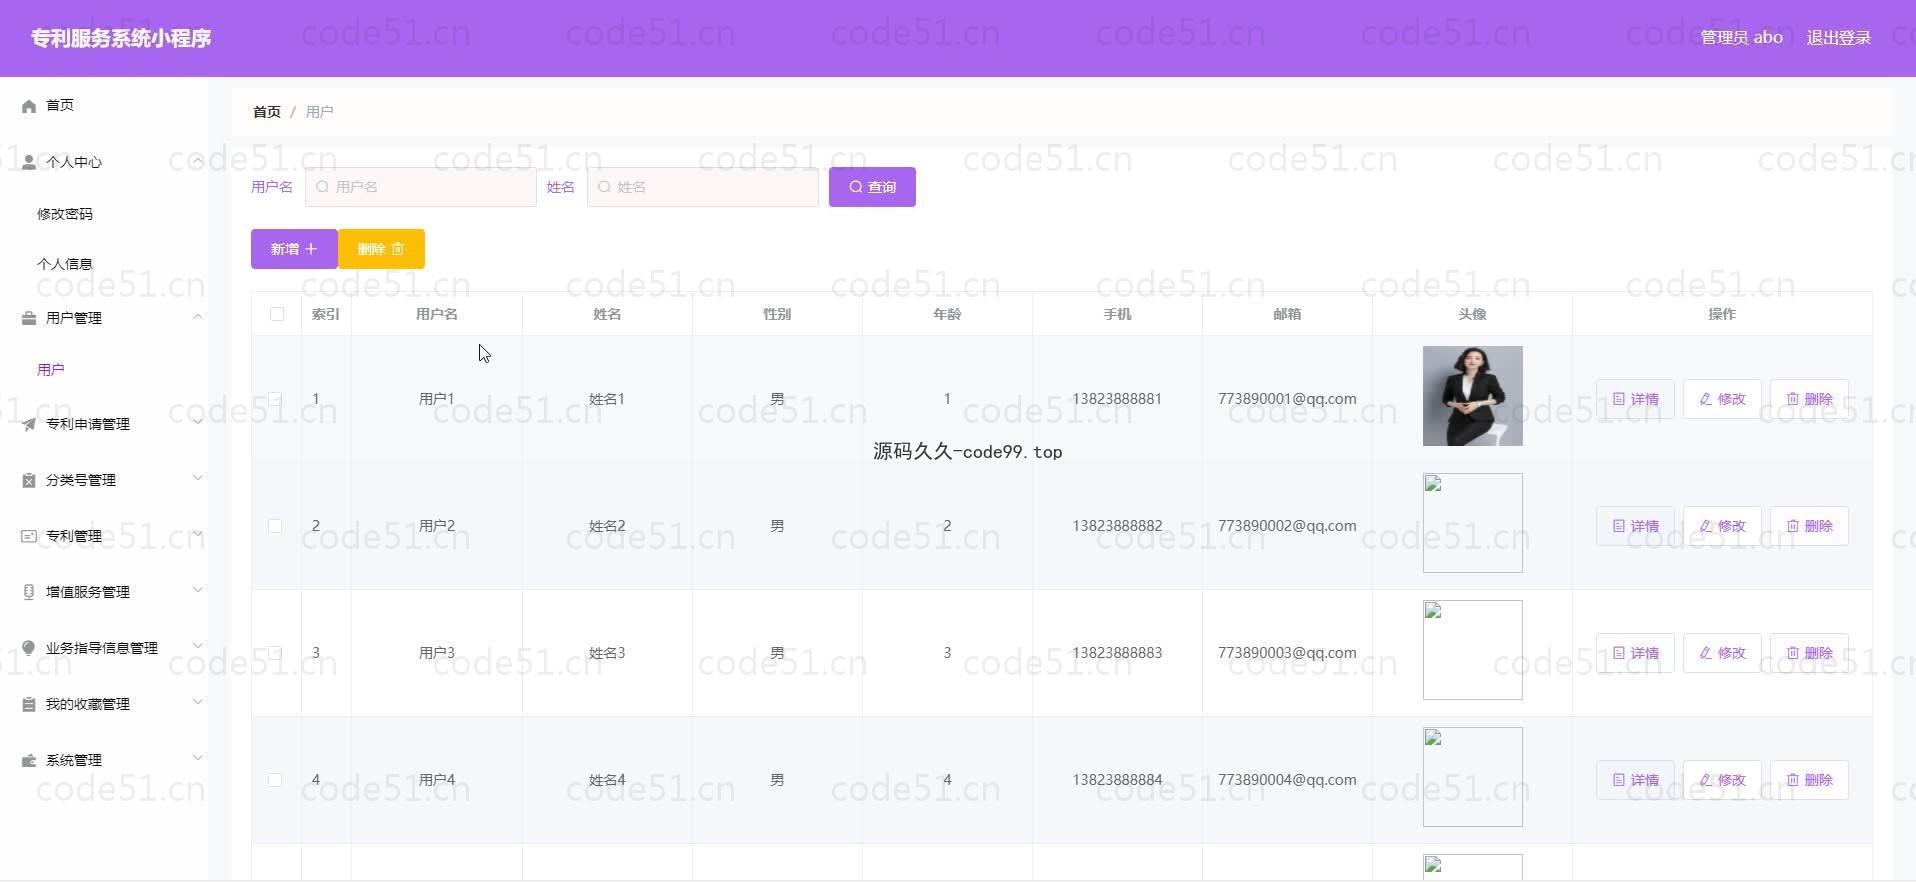Click 修改 for 用户1

[x=1722, y=399]
